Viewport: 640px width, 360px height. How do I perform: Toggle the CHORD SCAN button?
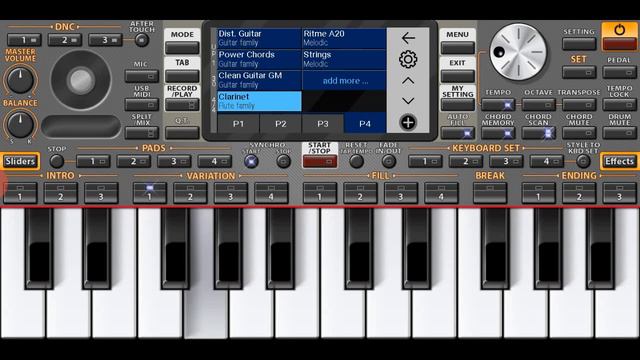pyautogui.click(x=538, y=133)
